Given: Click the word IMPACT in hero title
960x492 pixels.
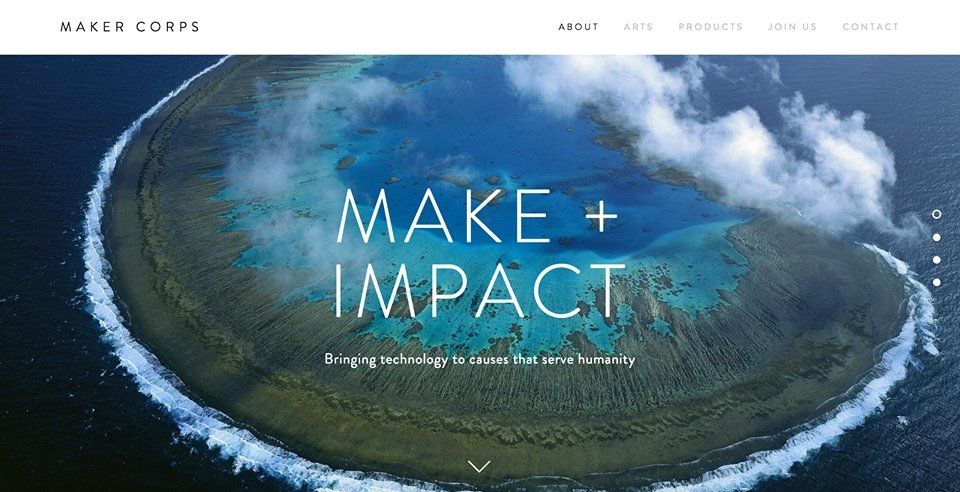Looking at the screenshot, I should click(x=480, y=290).
